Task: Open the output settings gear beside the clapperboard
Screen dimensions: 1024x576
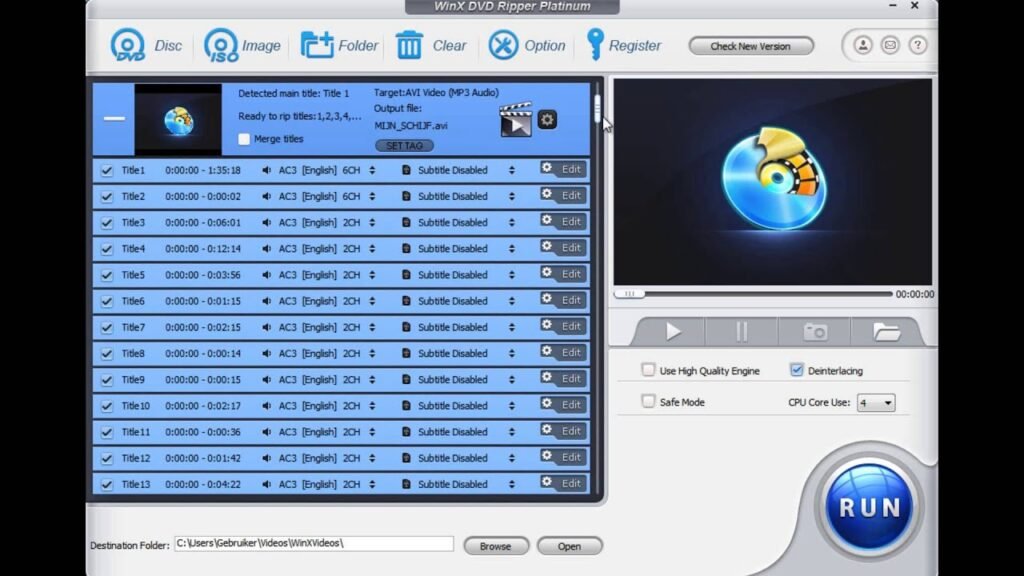Action: click(x=547, y=120)
